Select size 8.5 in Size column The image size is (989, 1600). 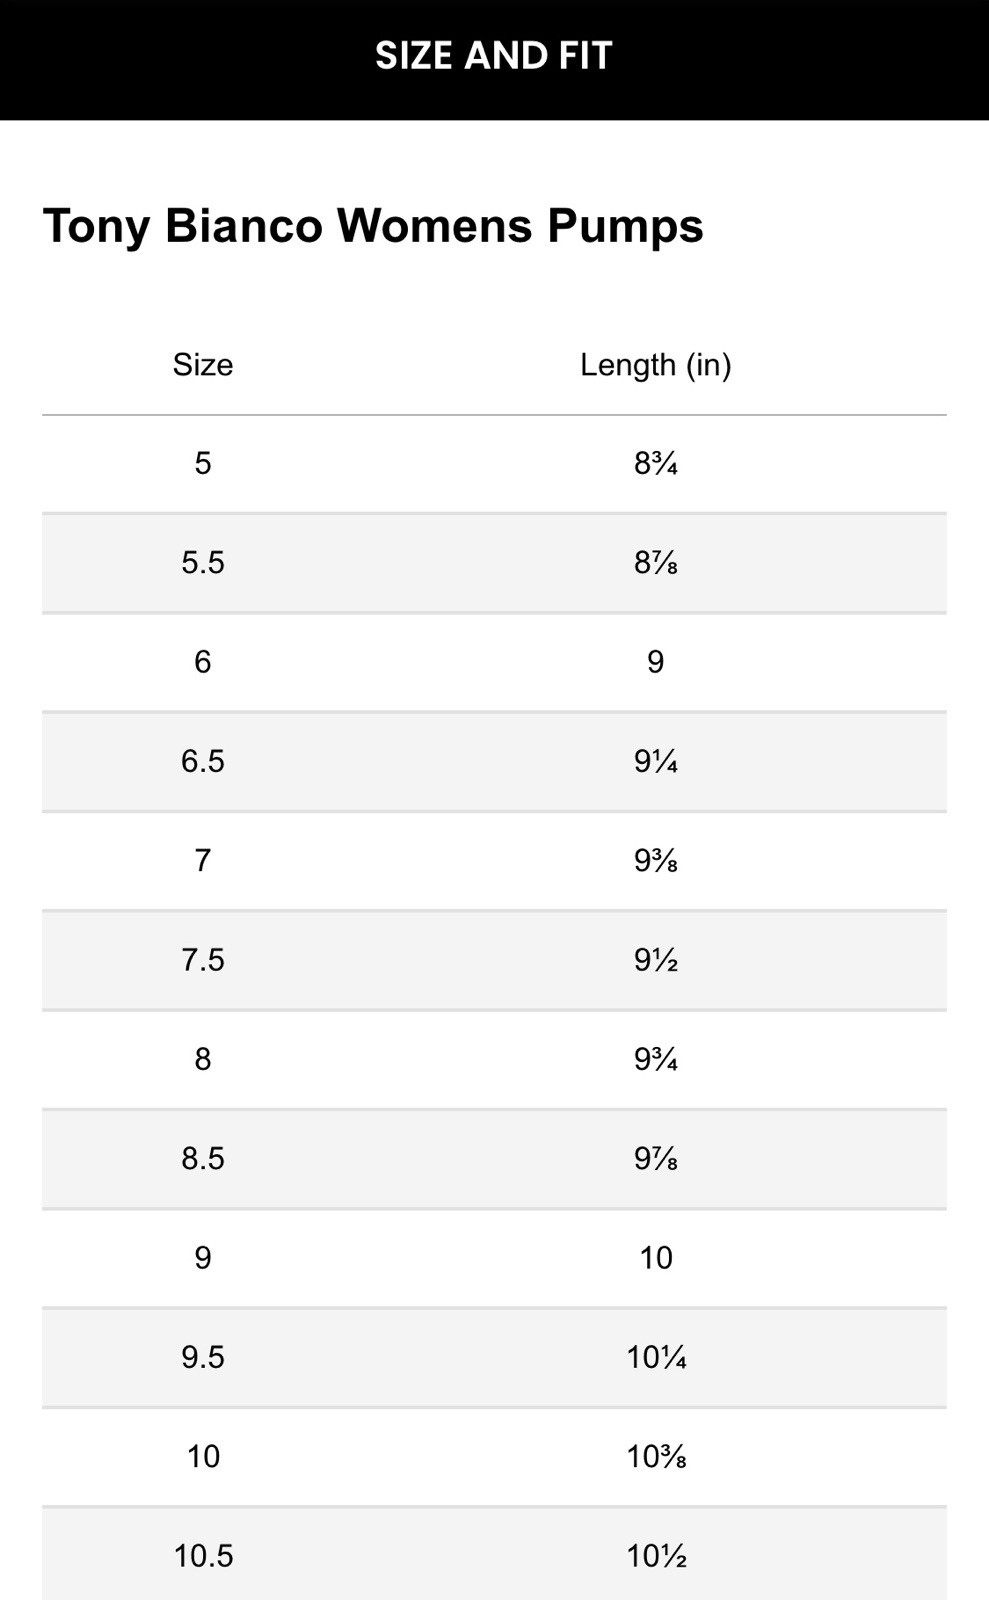[203, 1159]
